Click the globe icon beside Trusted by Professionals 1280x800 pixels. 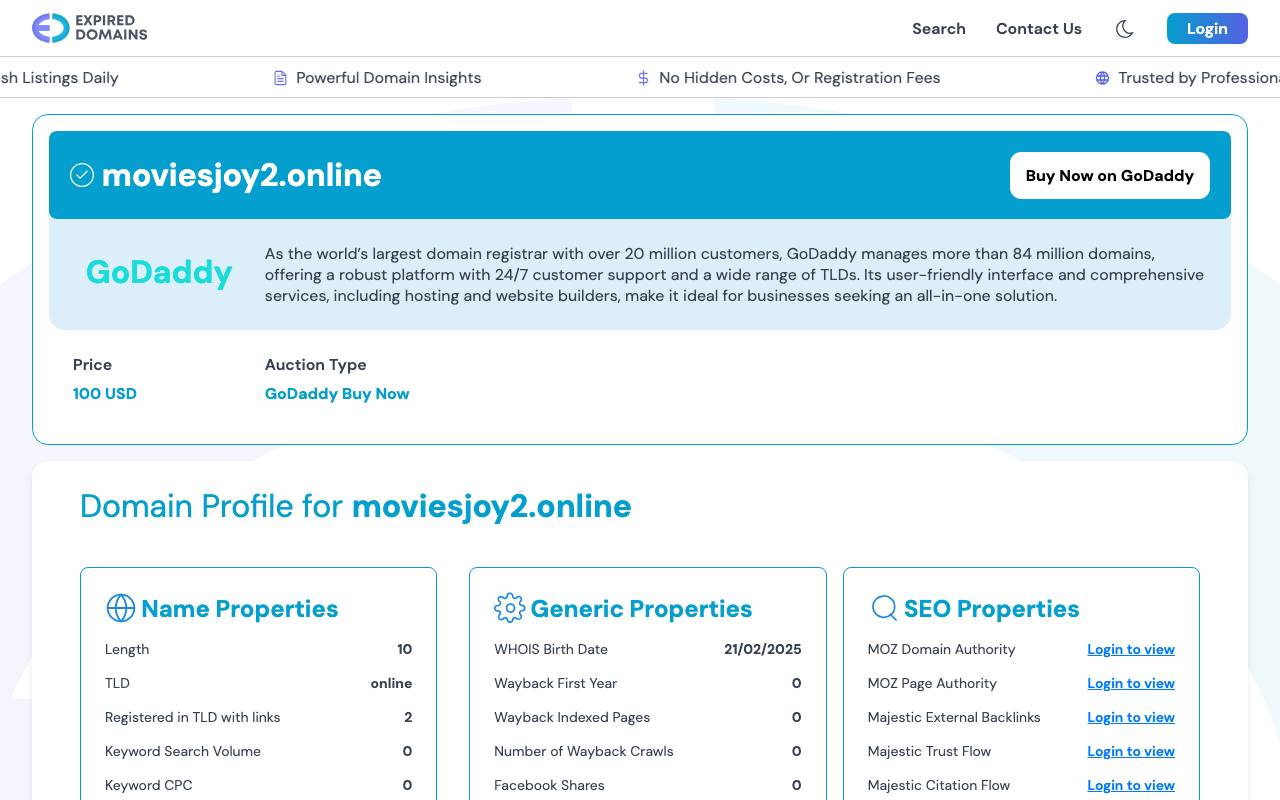point(1102,78)
